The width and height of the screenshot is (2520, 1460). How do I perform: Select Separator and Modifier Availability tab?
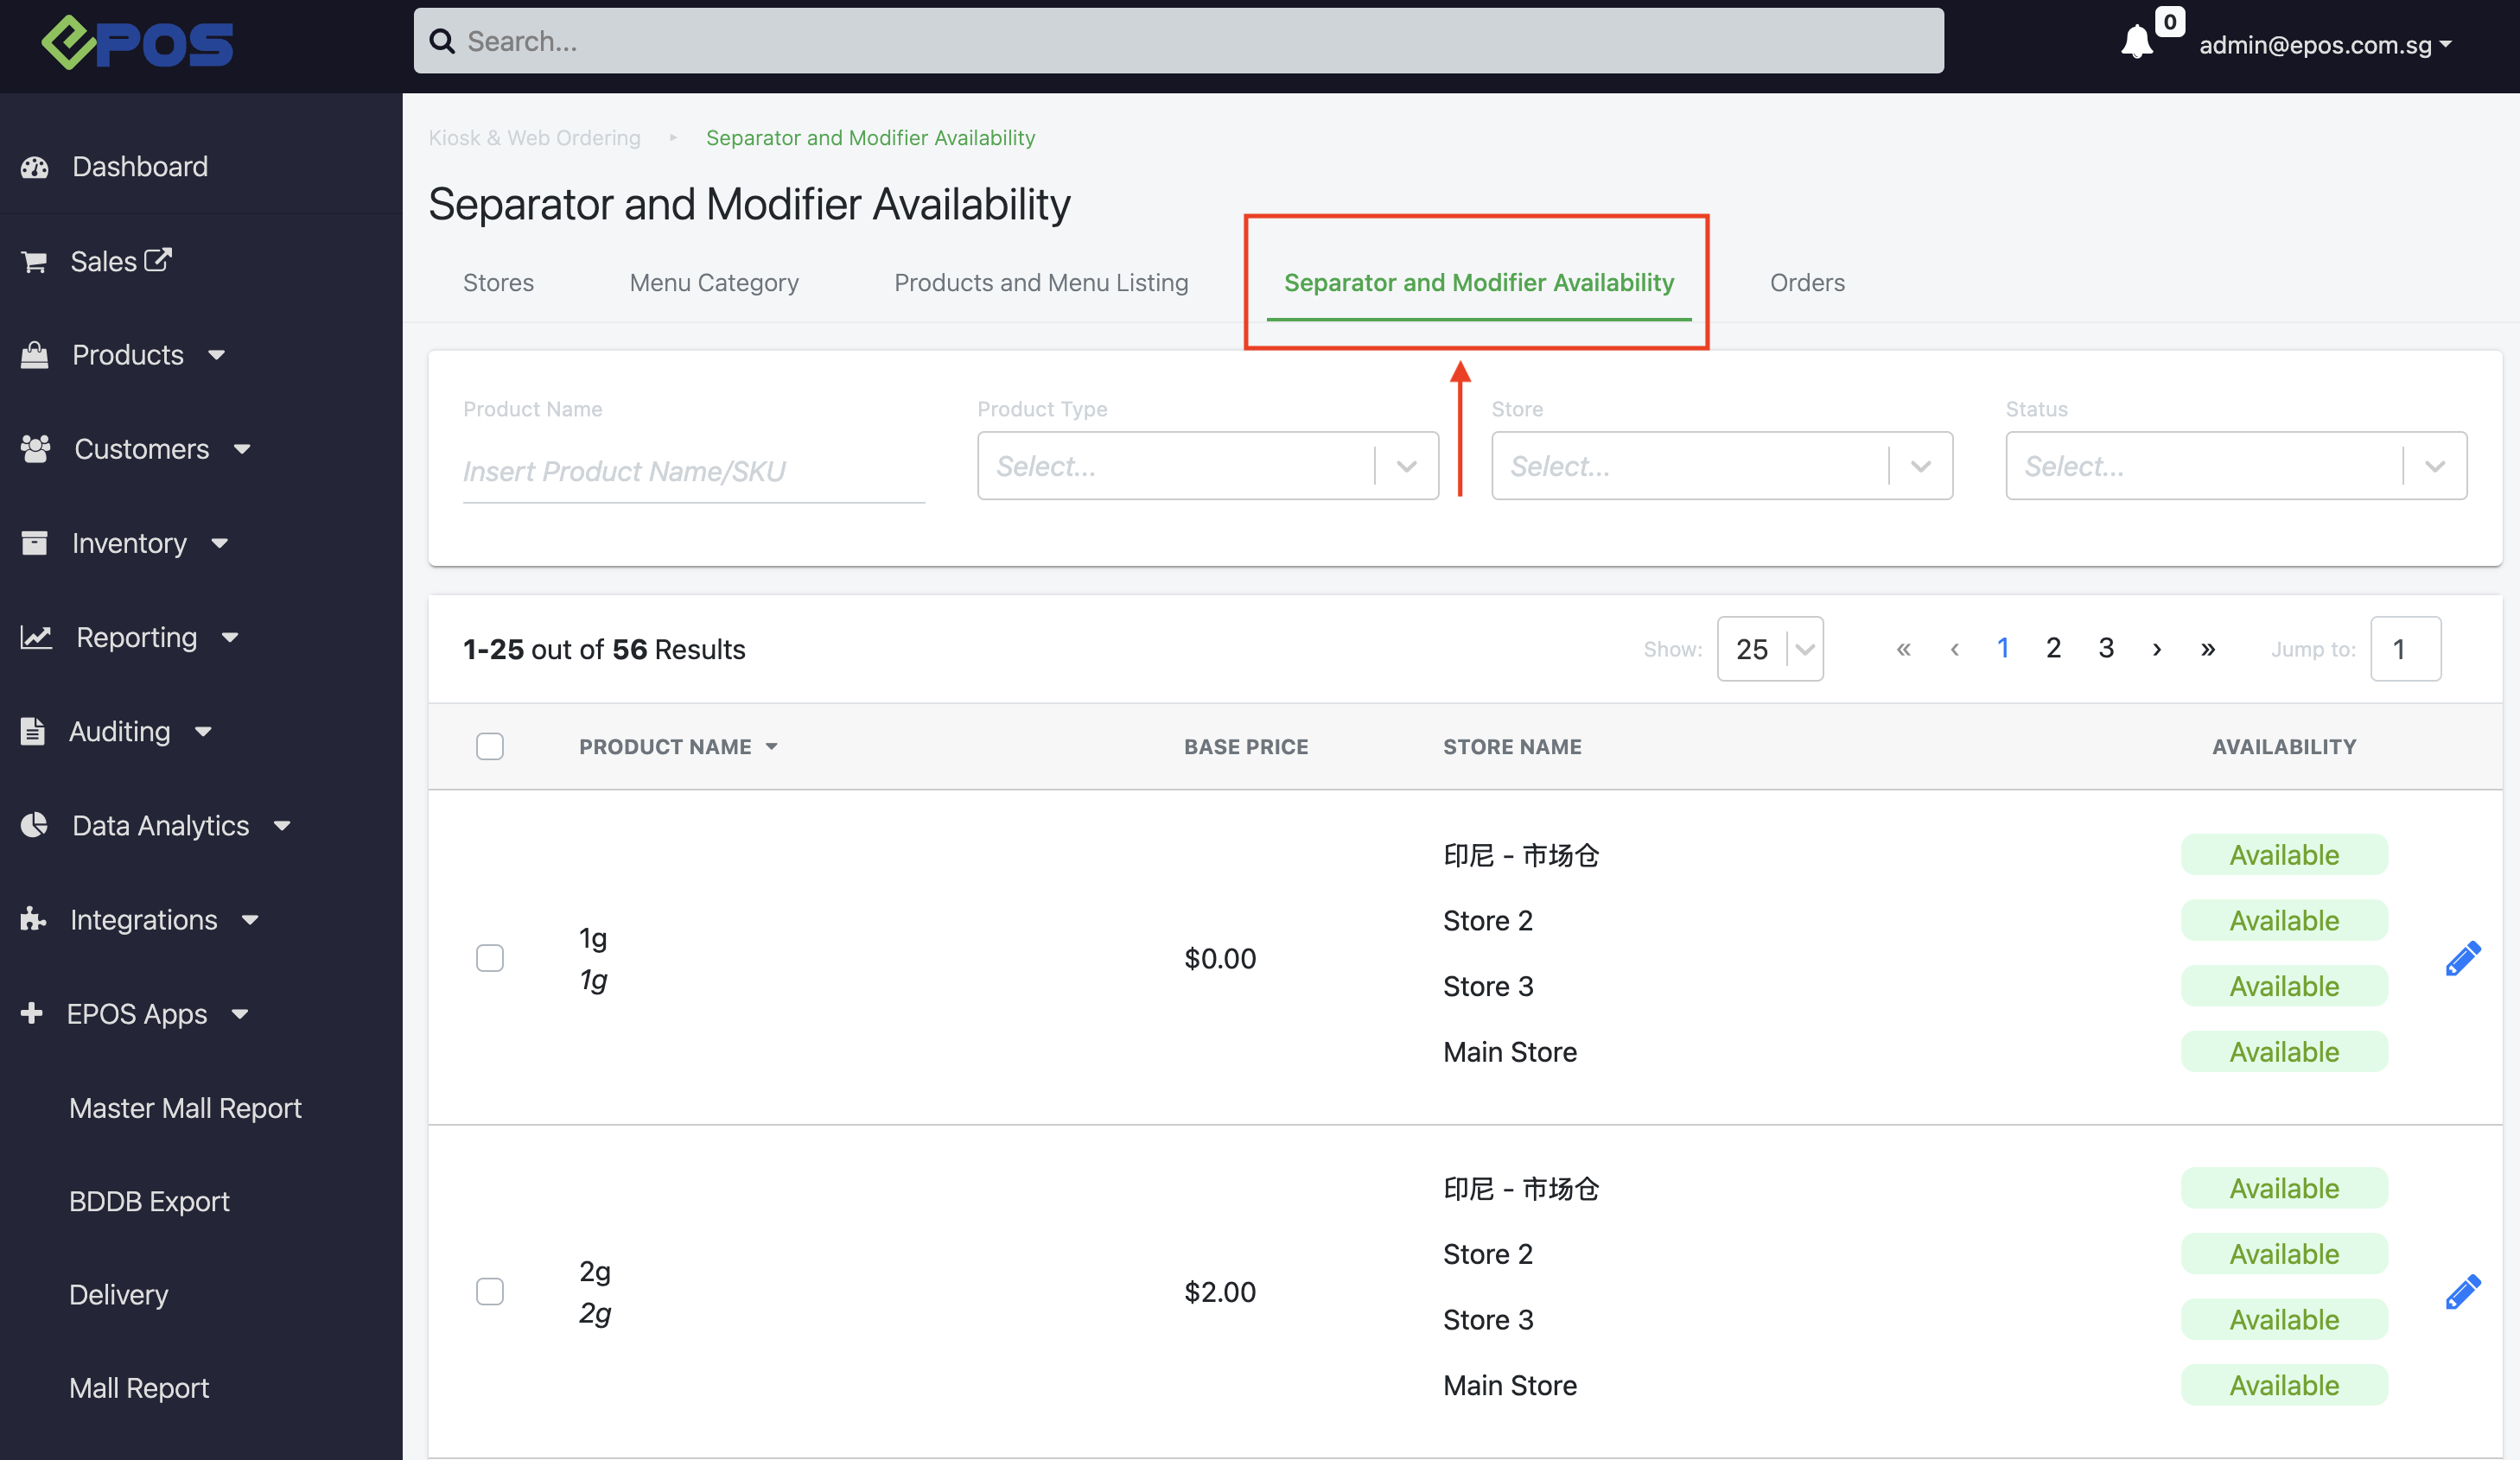click(1478, 283)
